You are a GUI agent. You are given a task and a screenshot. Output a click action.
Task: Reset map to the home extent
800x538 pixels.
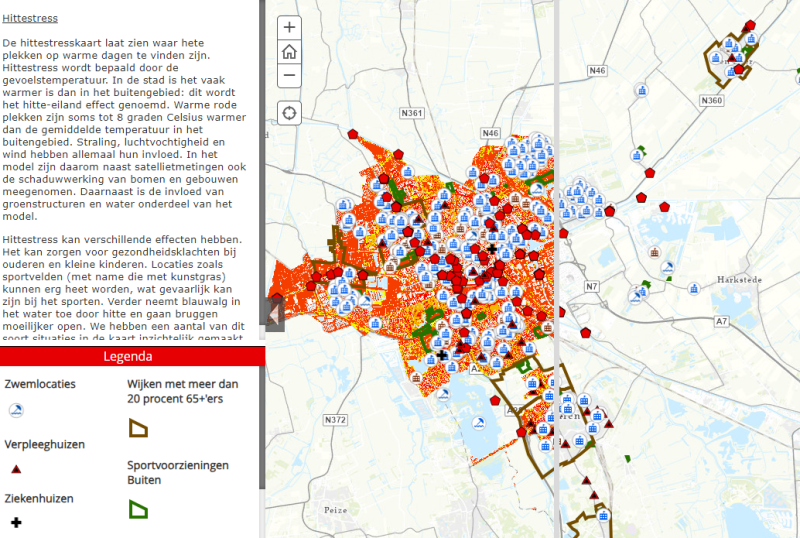coord(289,51)
